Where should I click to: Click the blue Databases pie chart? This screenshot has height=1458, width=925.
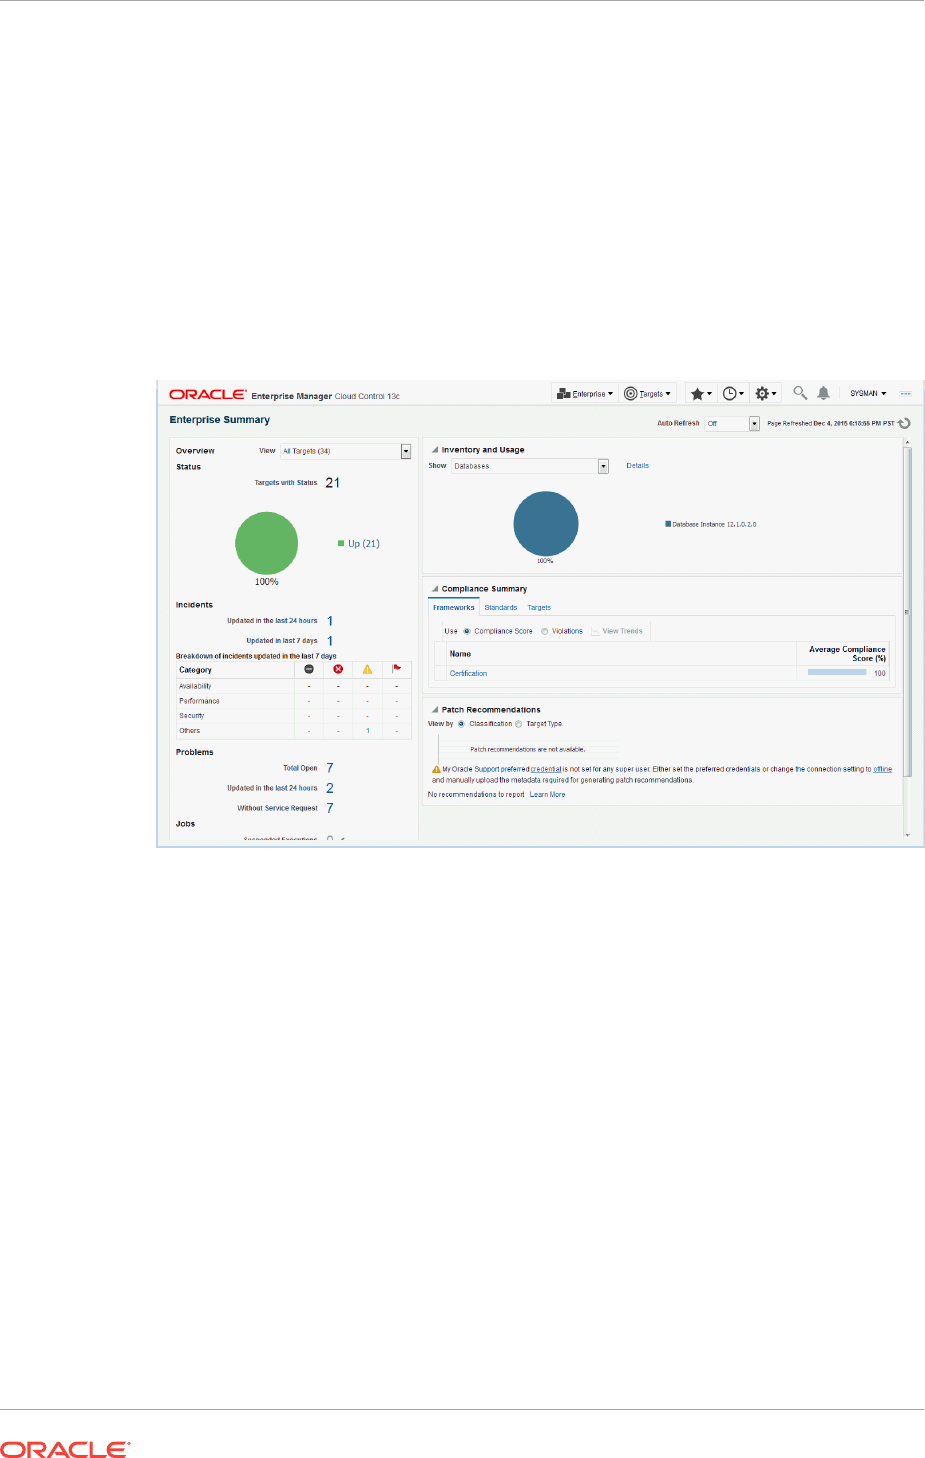click(546, 523)
